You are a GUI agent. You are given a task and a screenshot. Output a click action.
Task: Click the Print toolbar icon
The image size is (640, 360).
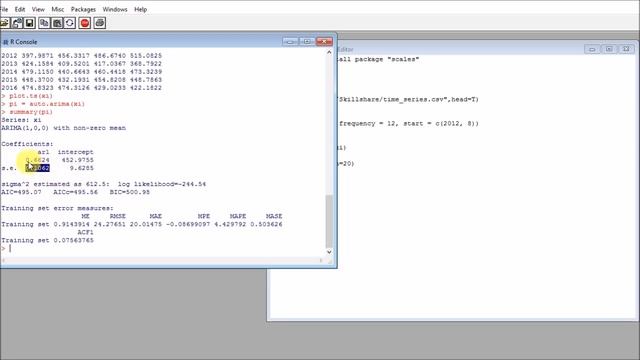pos(100,23)
